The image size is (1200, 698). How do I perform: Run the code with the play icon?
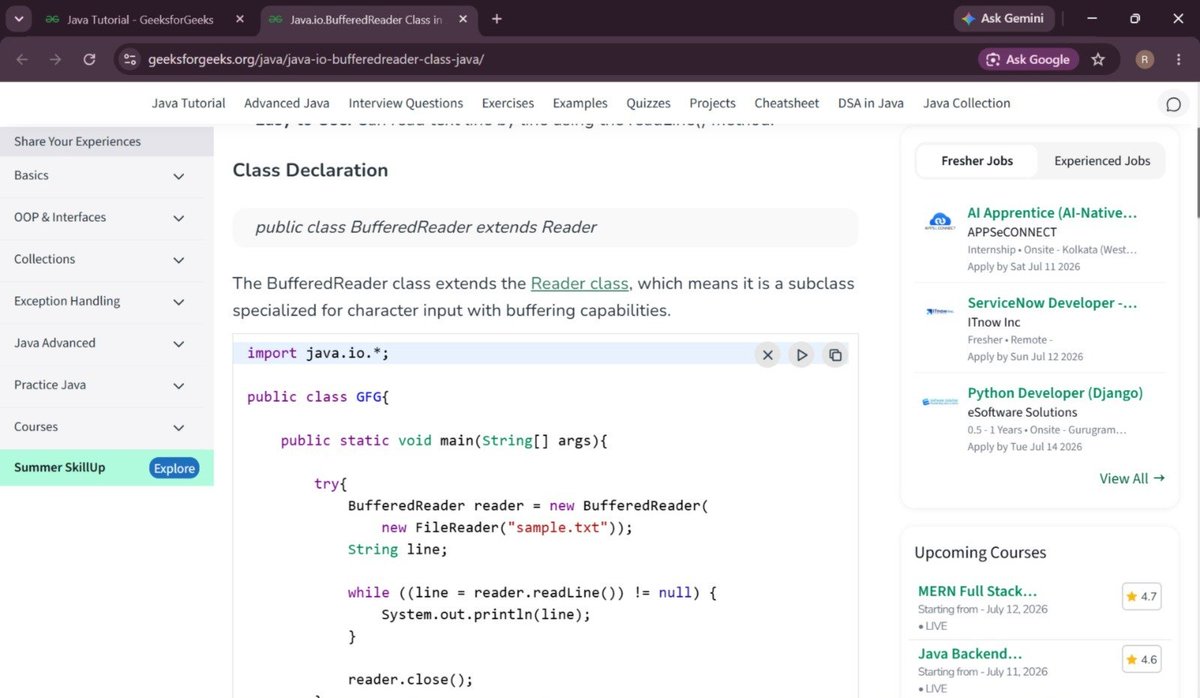(x=801, y=354)
